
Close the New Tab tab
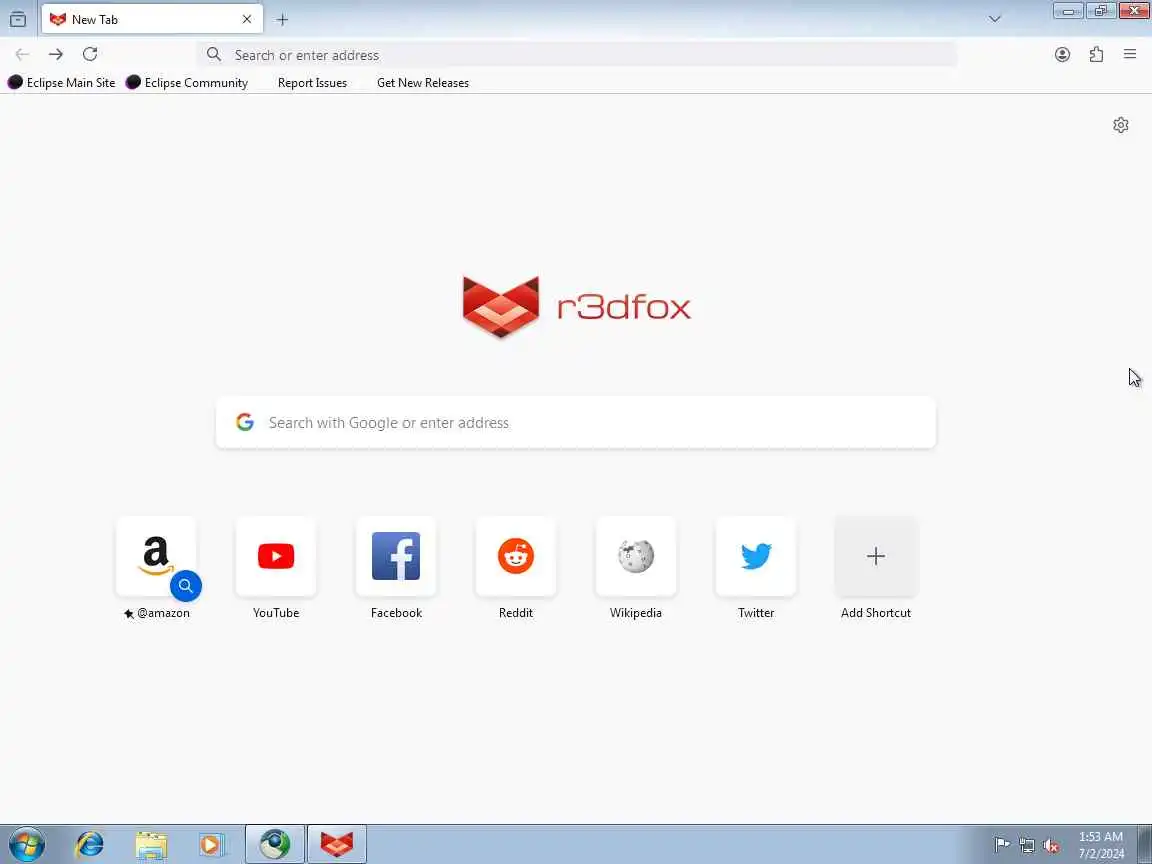click(247, 19)
